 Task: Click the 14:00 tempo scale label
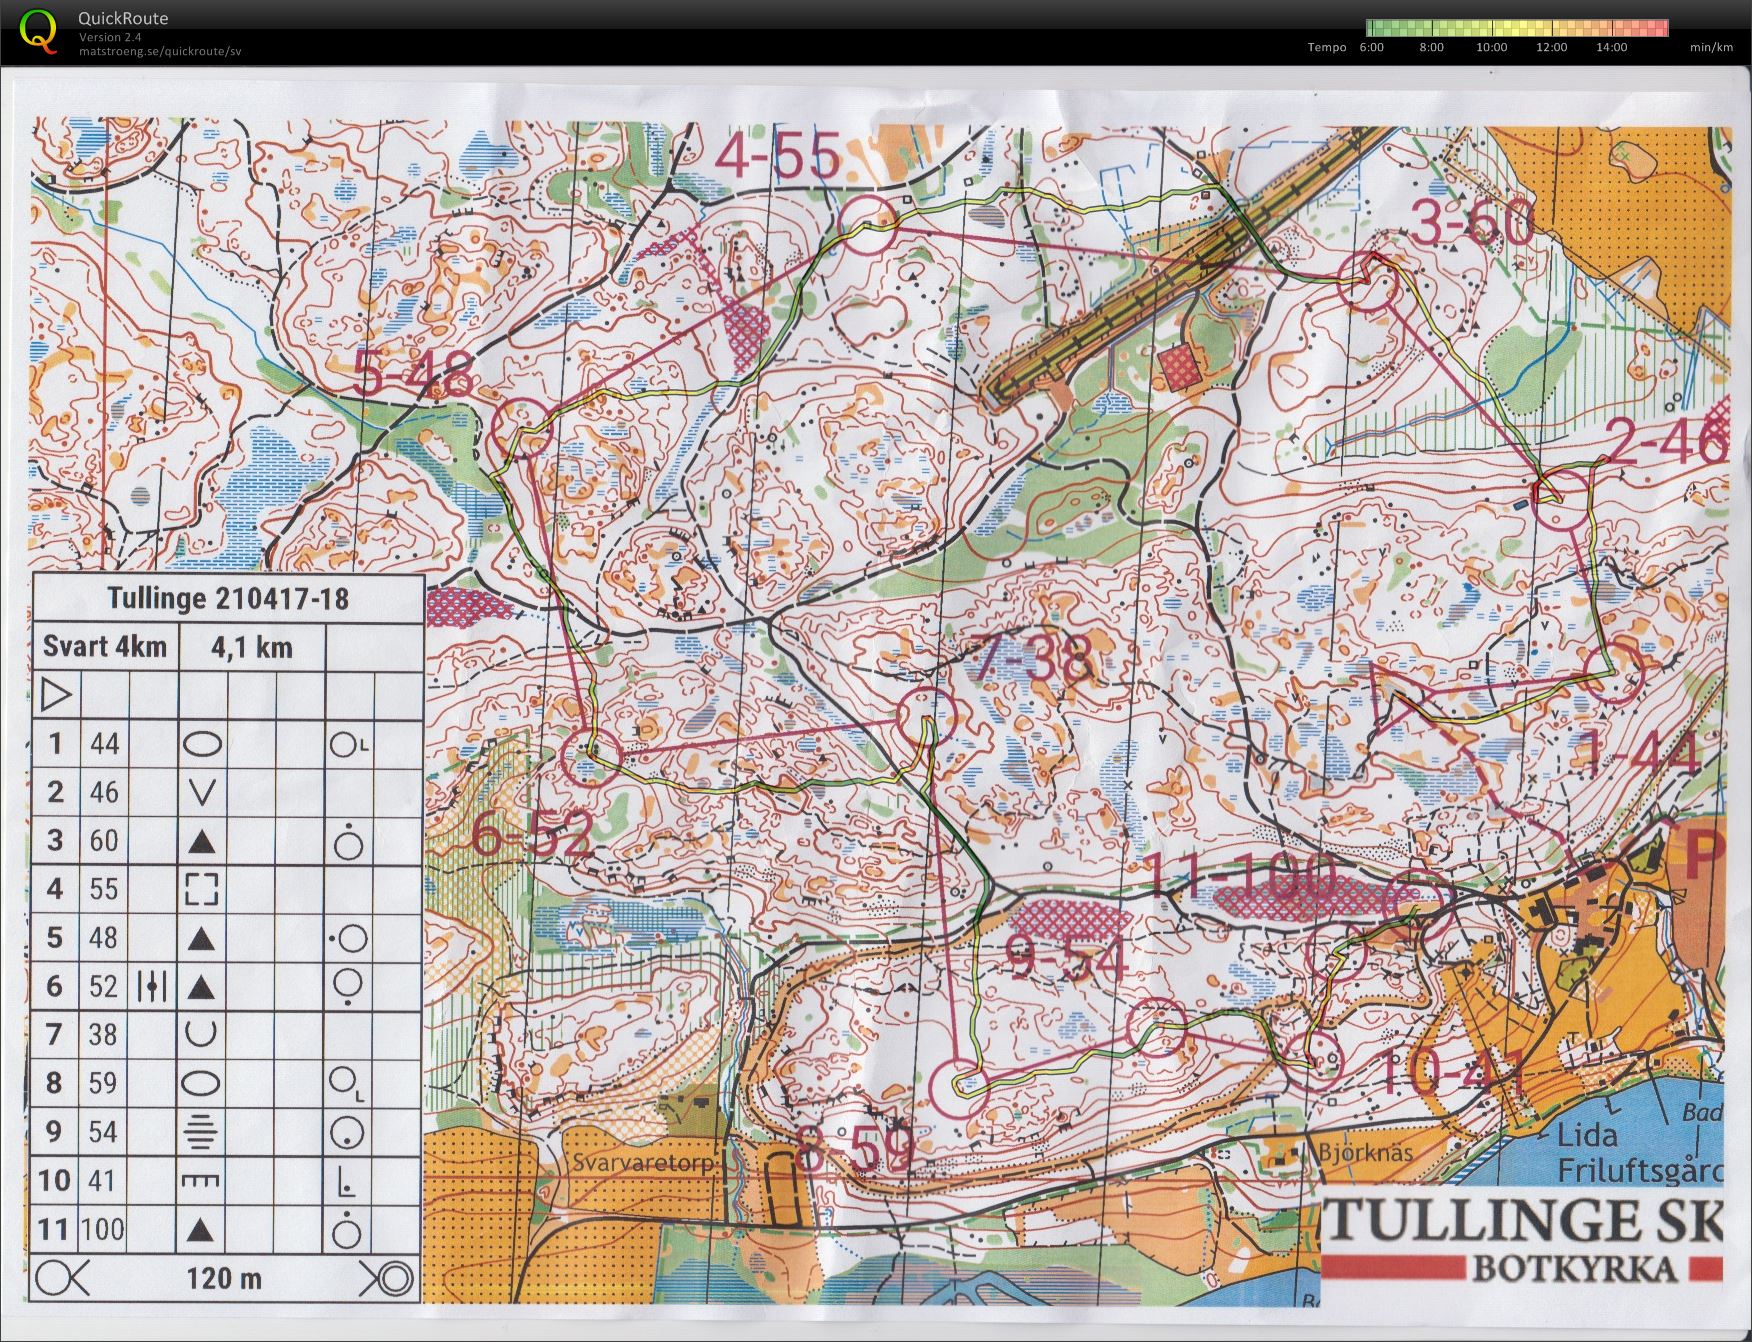tap(1612, 47)
